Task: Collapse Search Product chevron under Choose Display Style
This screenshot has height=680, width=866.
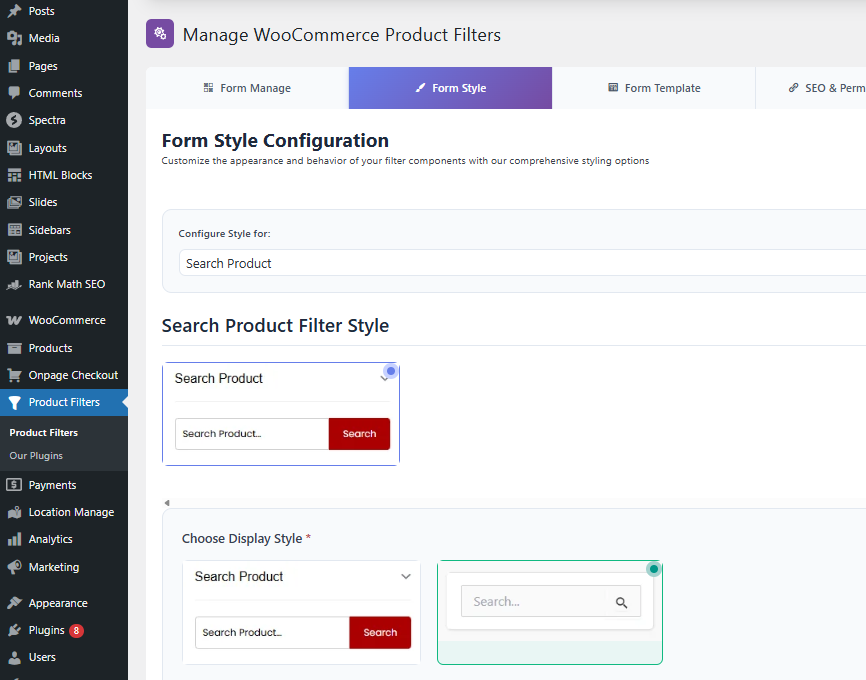Action: point(406,576)
